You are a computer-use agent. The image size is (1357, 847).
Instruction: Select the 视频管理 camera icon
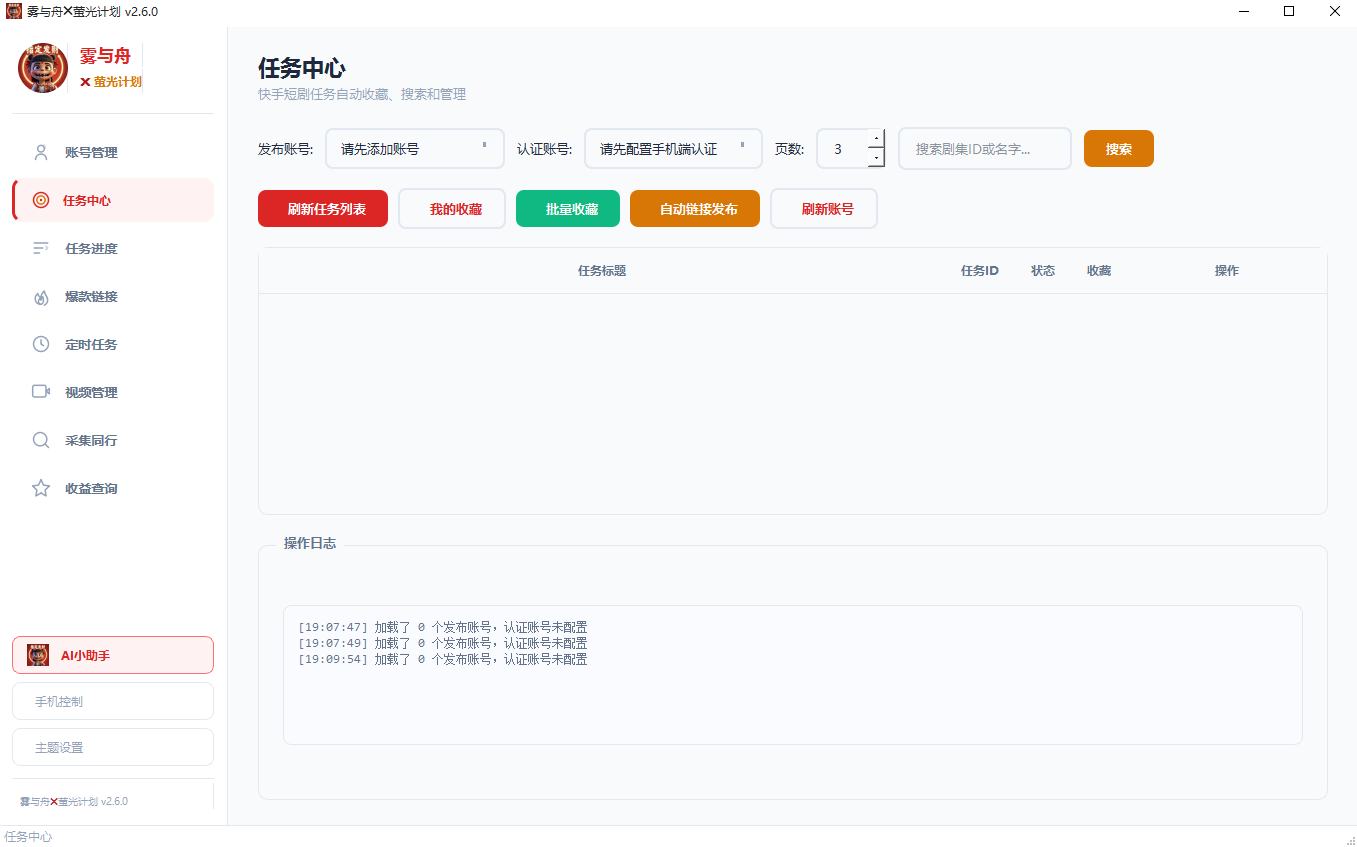pos(40,391)
